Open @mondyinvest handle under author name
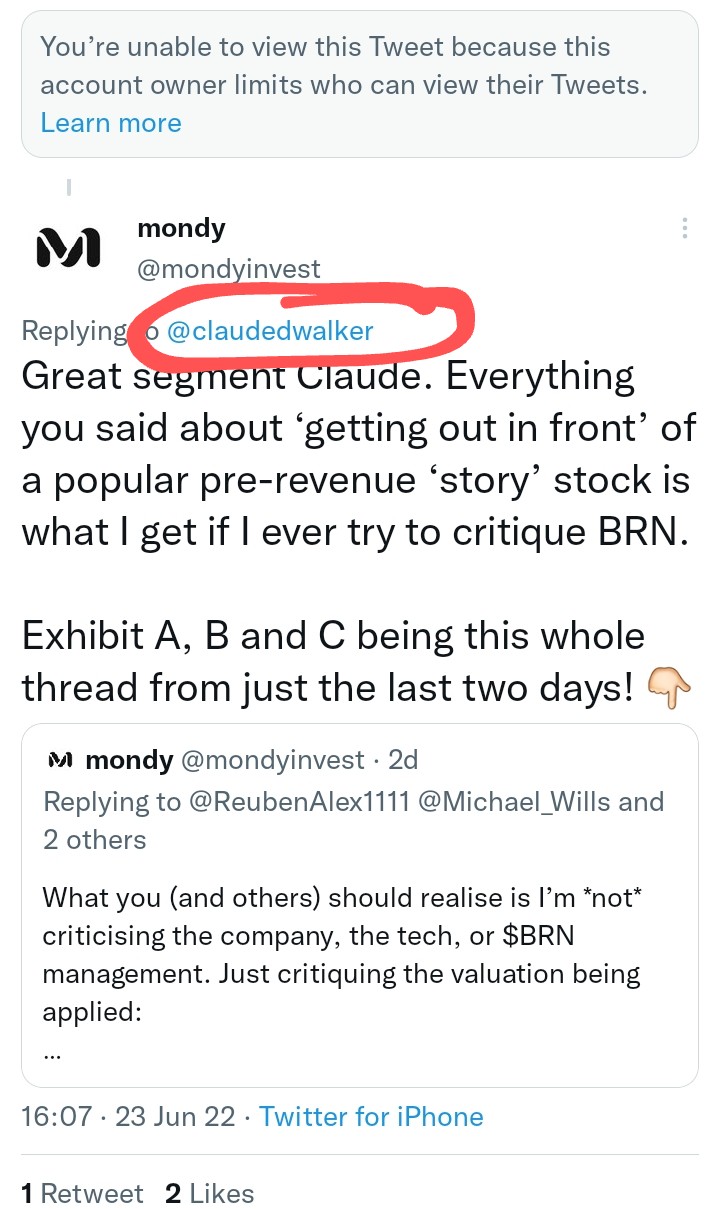720x1209 pixels. (x=229, y=268)
